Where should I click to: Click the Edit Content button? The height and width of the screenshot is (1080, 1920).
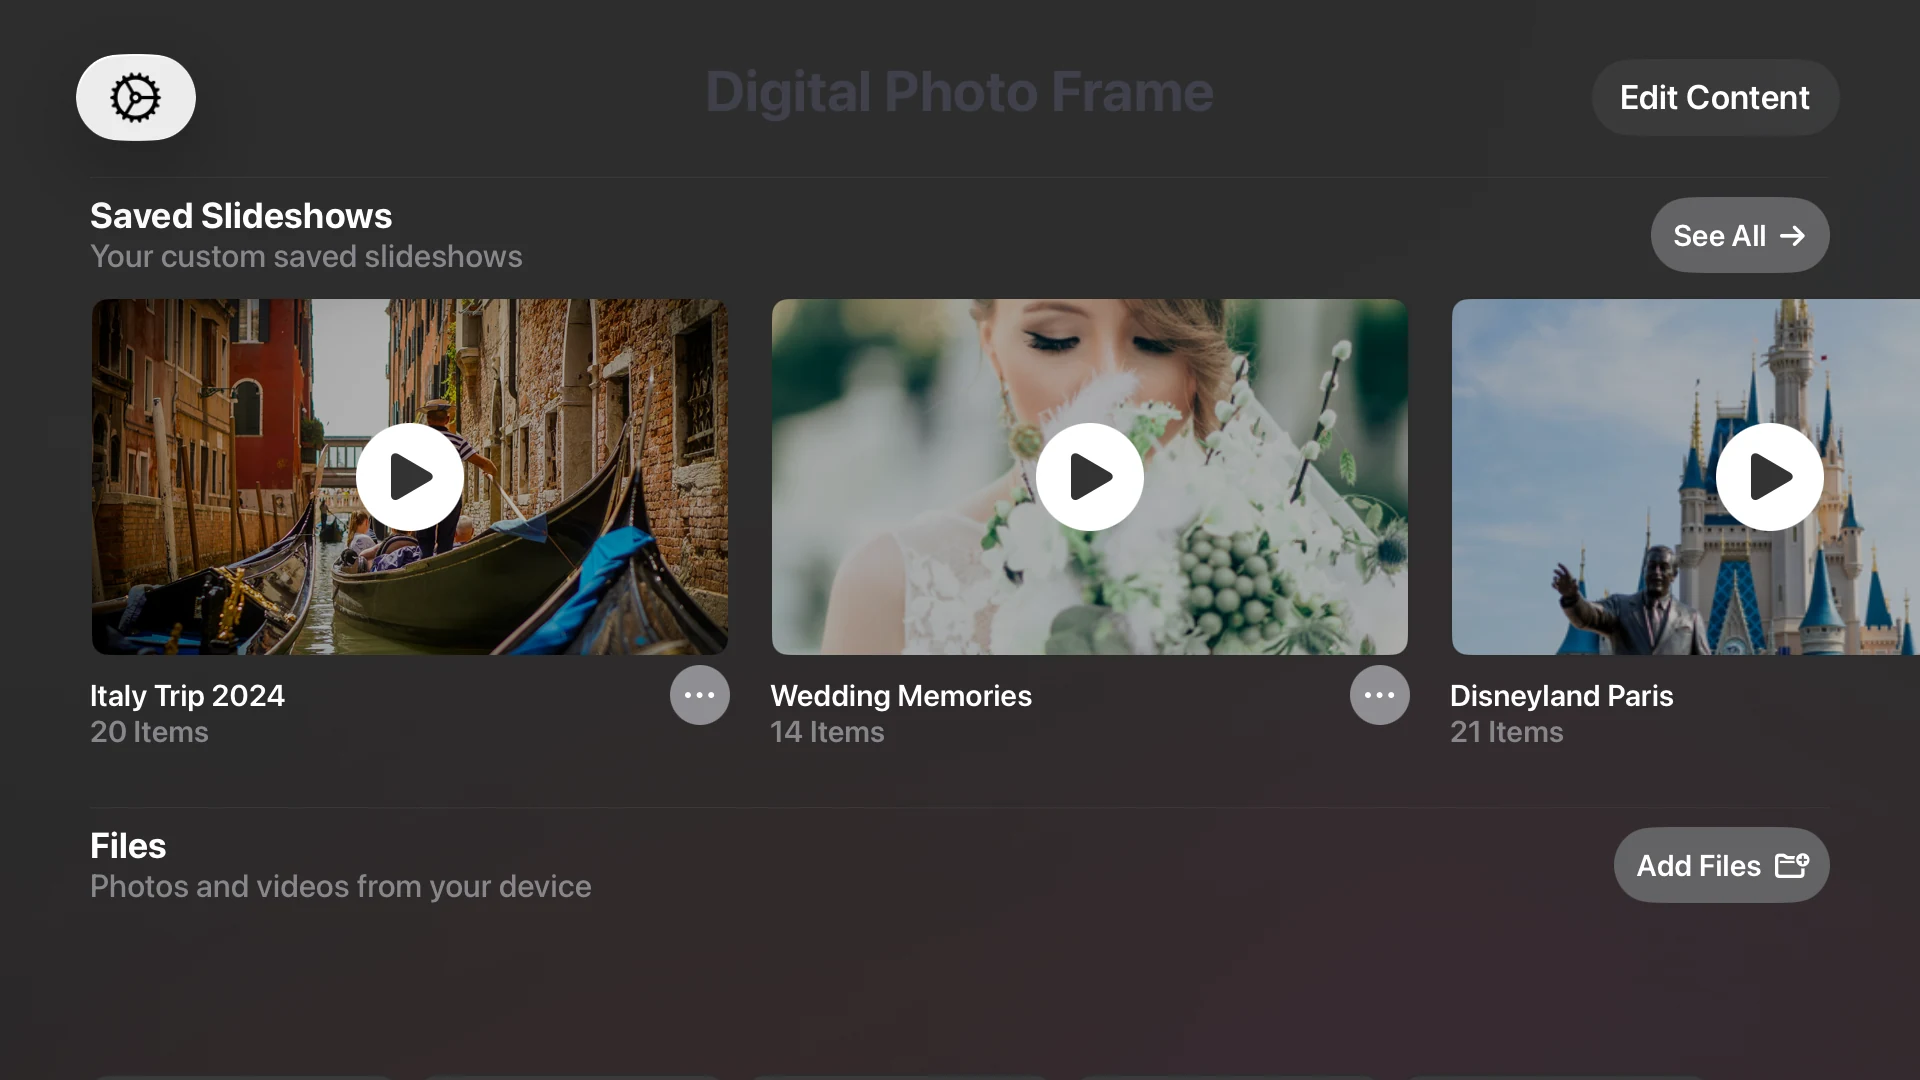[x=1715, y=97]
